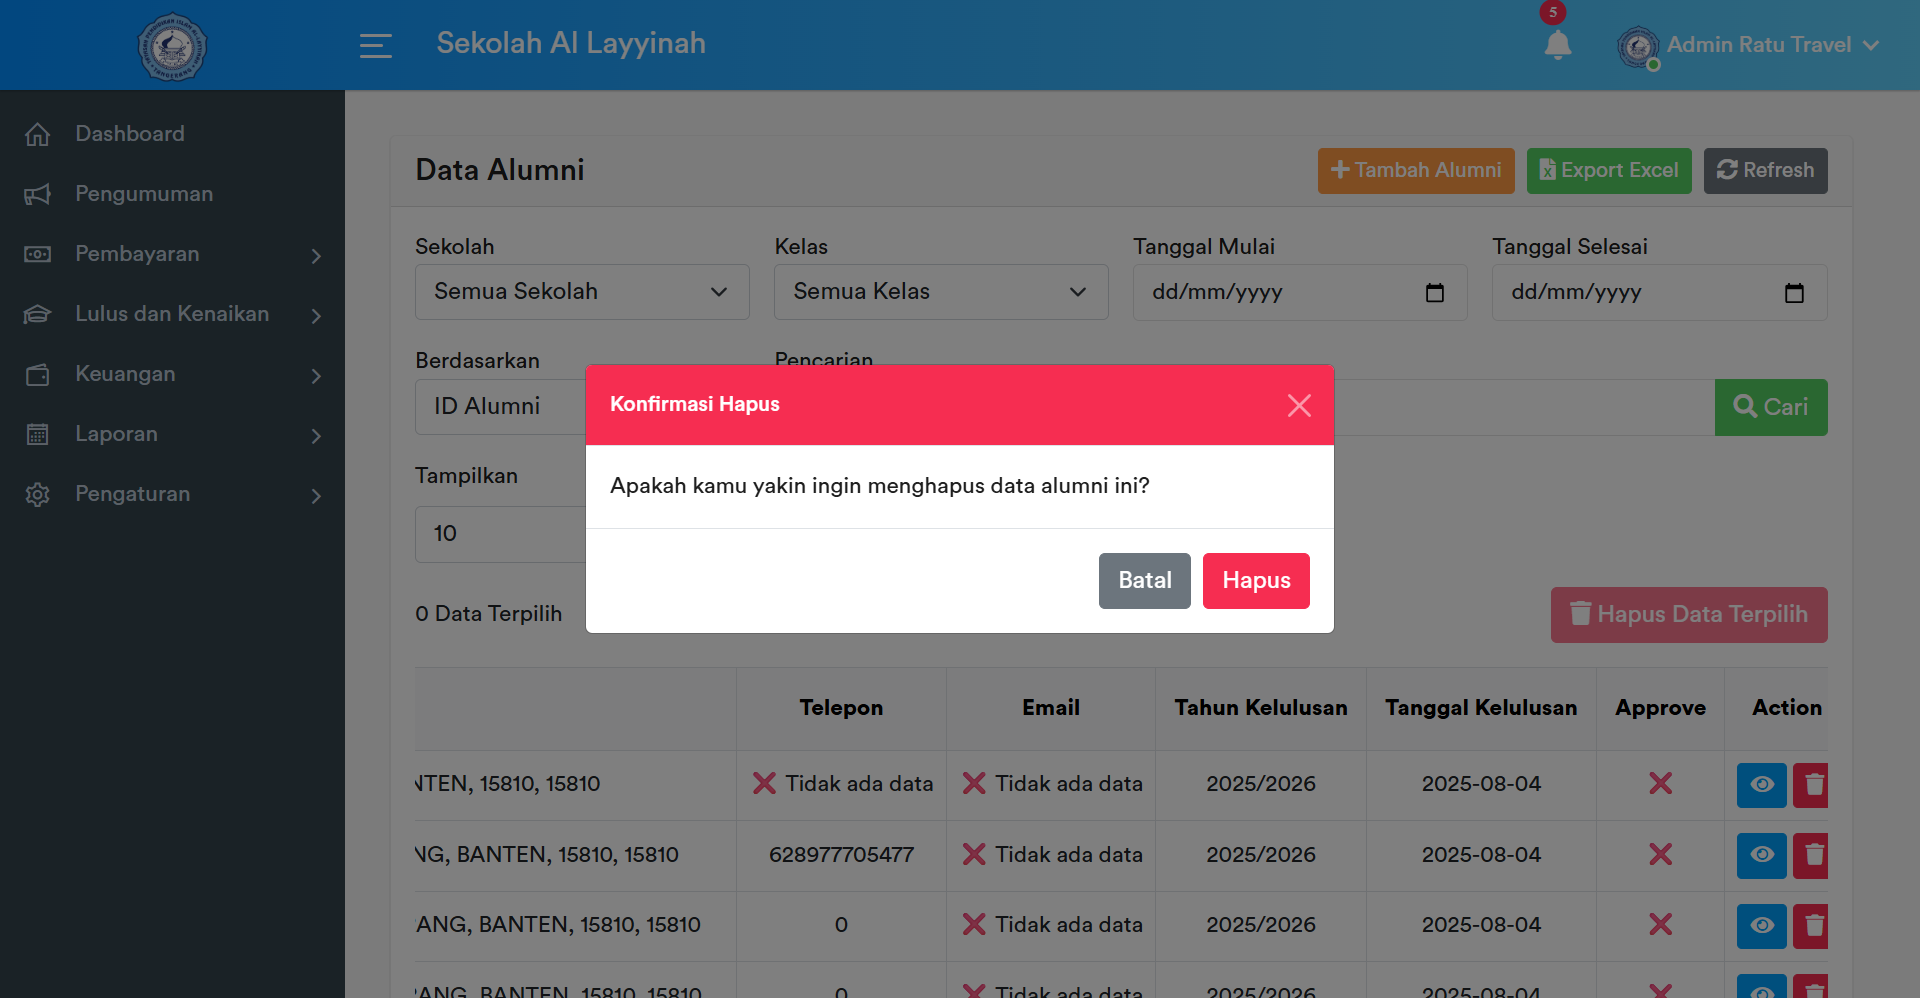Click the Tambah Alumni button
This screenshot has width=1920, height=998.
tap(1415, 170)
